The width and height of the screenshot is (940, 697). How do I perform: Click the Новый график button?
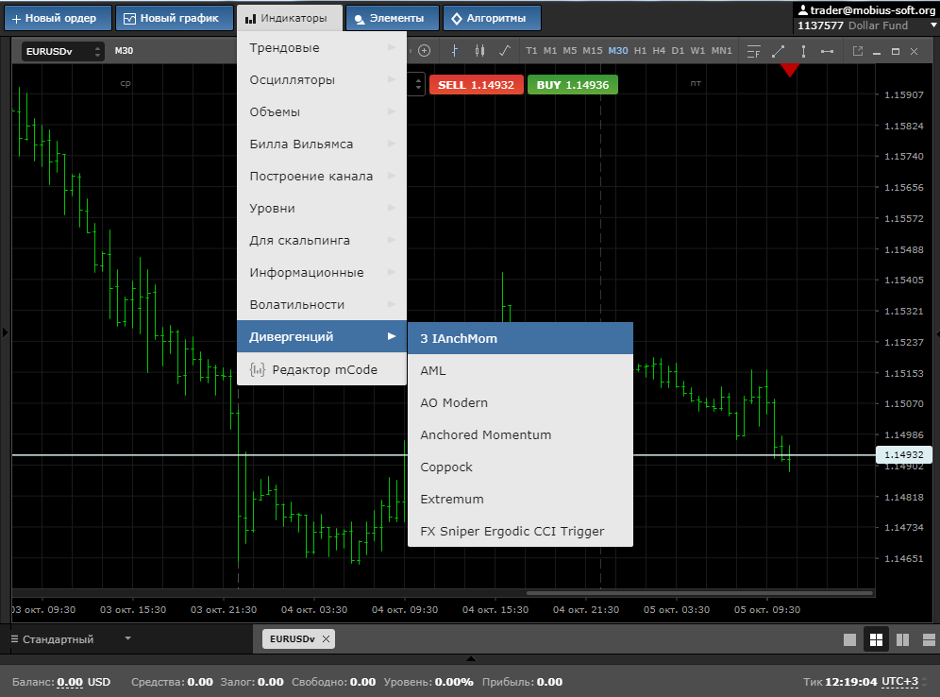[174, 18]
